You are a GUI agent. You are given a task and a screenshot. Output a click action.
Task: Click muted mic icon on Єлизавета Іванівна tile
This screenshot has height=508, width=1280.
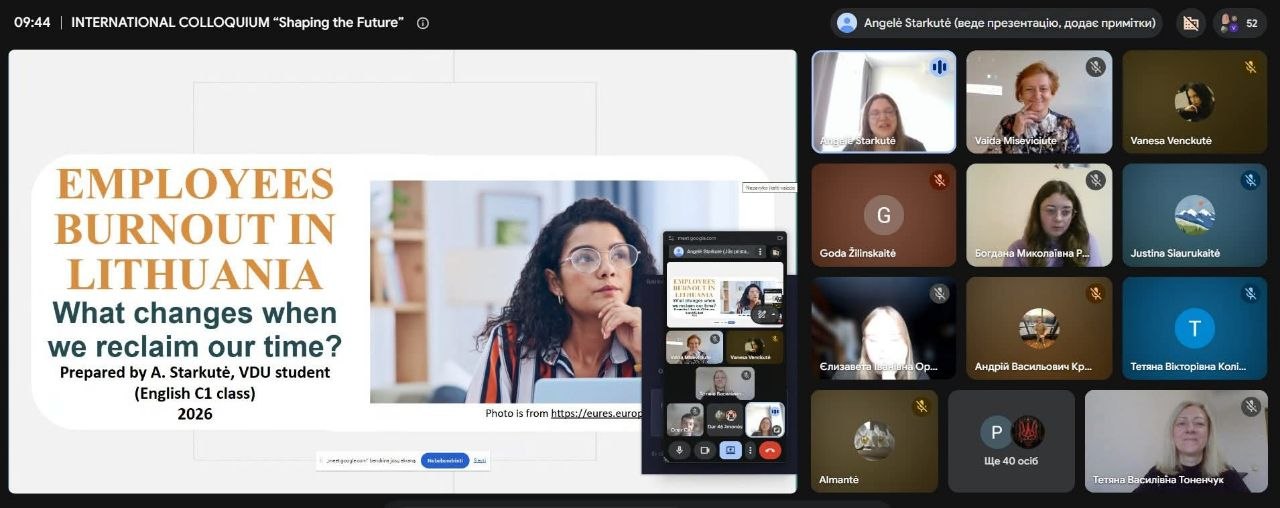click(x=939, y=293)
